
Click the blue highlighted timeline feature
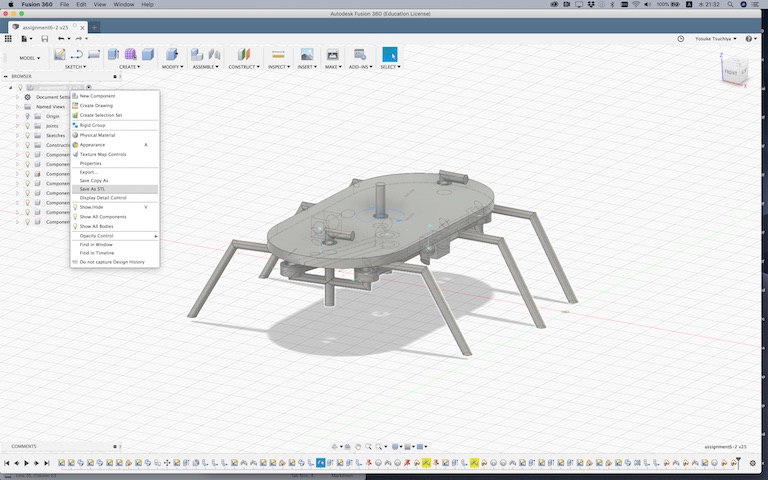[320, 462]
